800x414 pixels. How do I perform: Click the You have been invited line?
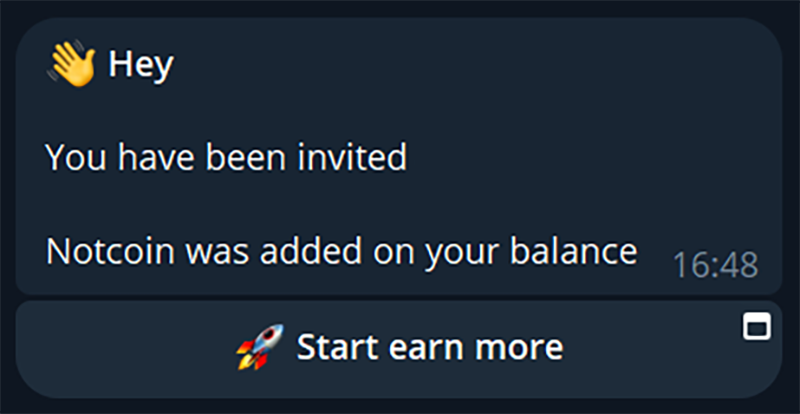227,157
